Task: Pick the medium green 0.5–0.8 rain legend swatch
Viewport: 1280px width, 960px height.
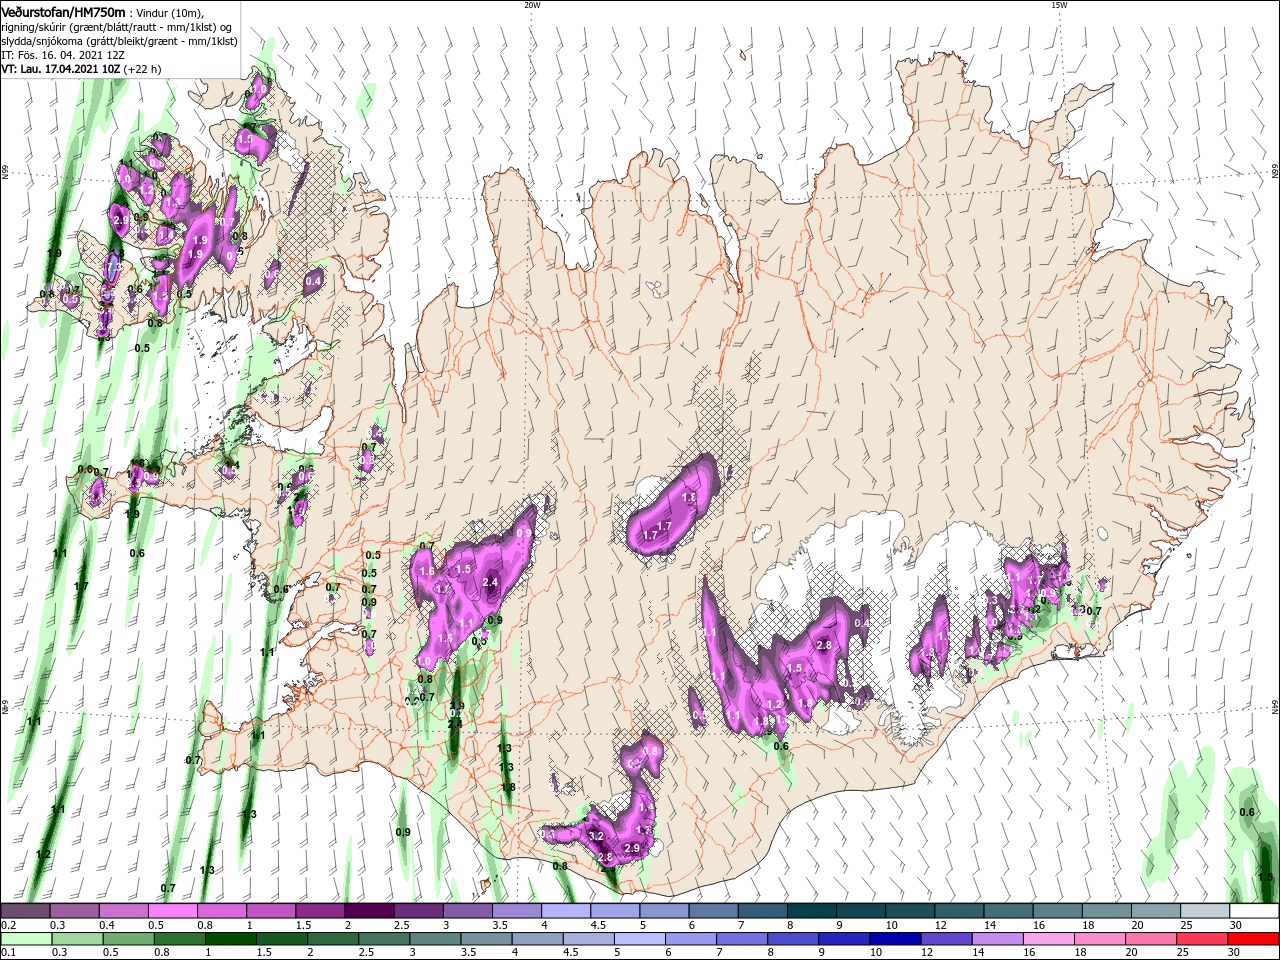Action: (x=127, y=939)
